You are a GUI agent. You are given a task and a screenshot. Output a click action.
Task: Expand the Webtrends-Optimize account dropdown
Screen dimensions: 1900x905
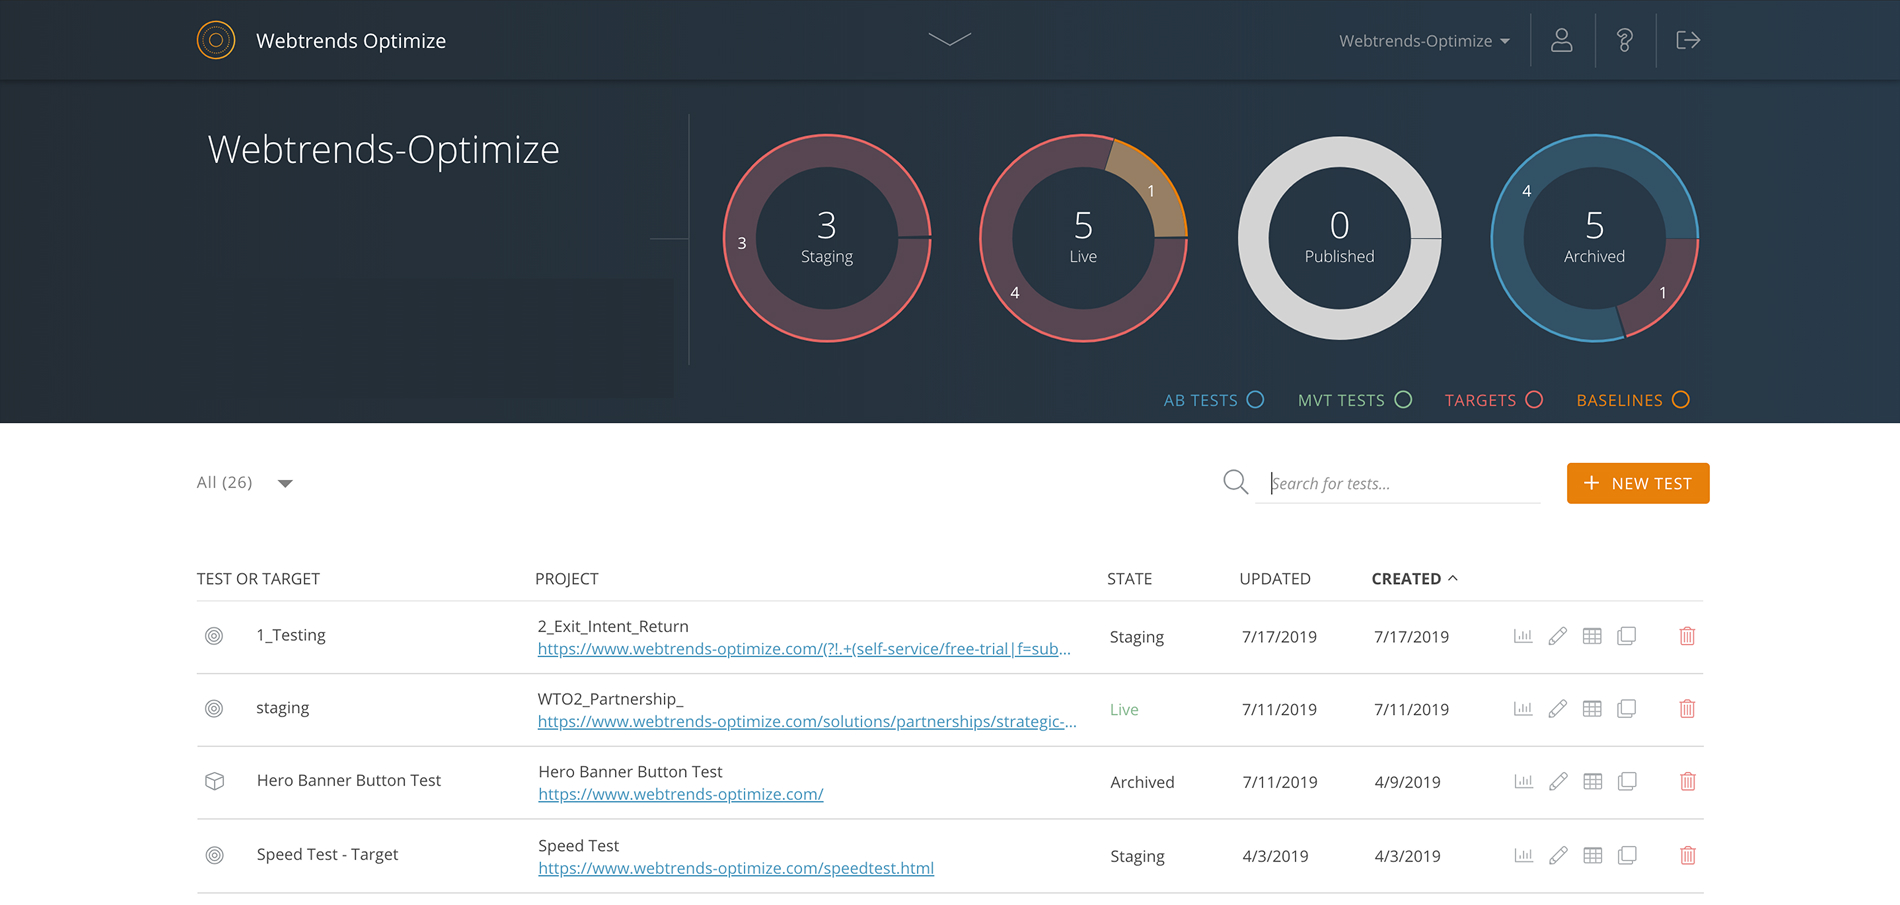click(1424, 41)
